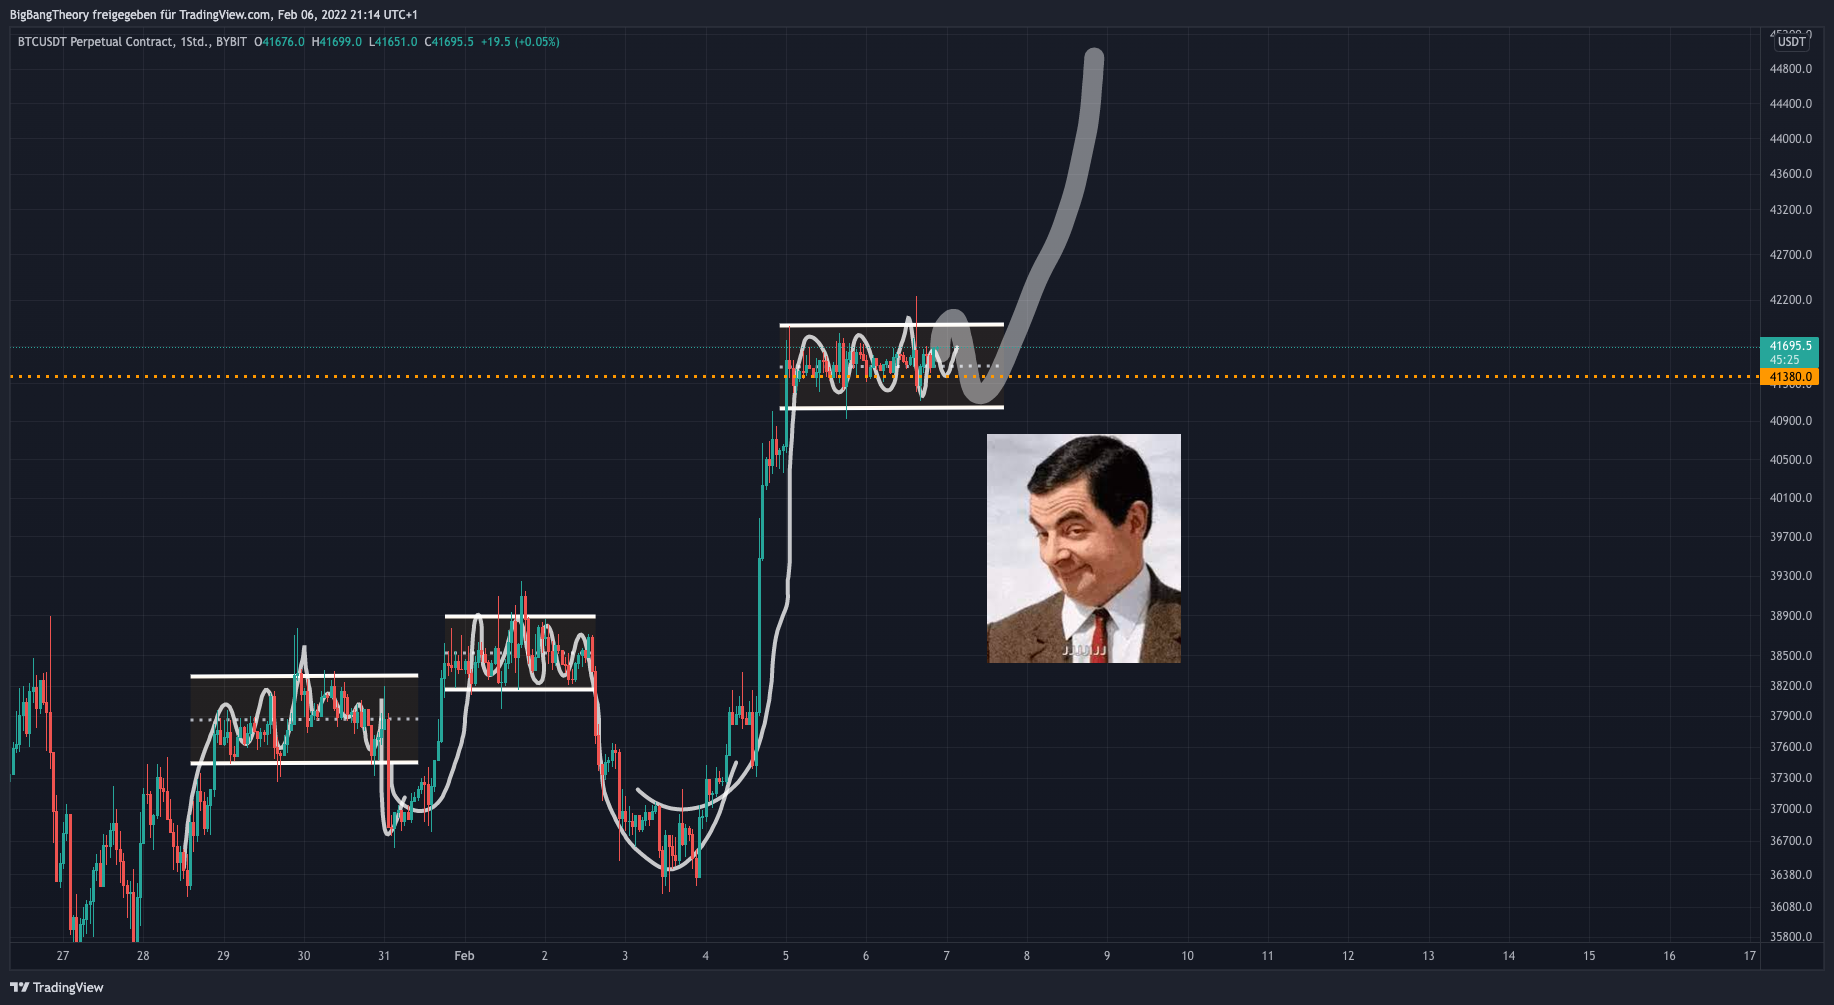Click the Feb label on time axis
The height and width of the screenshot is (1005, 1834).
coord(464,956)
